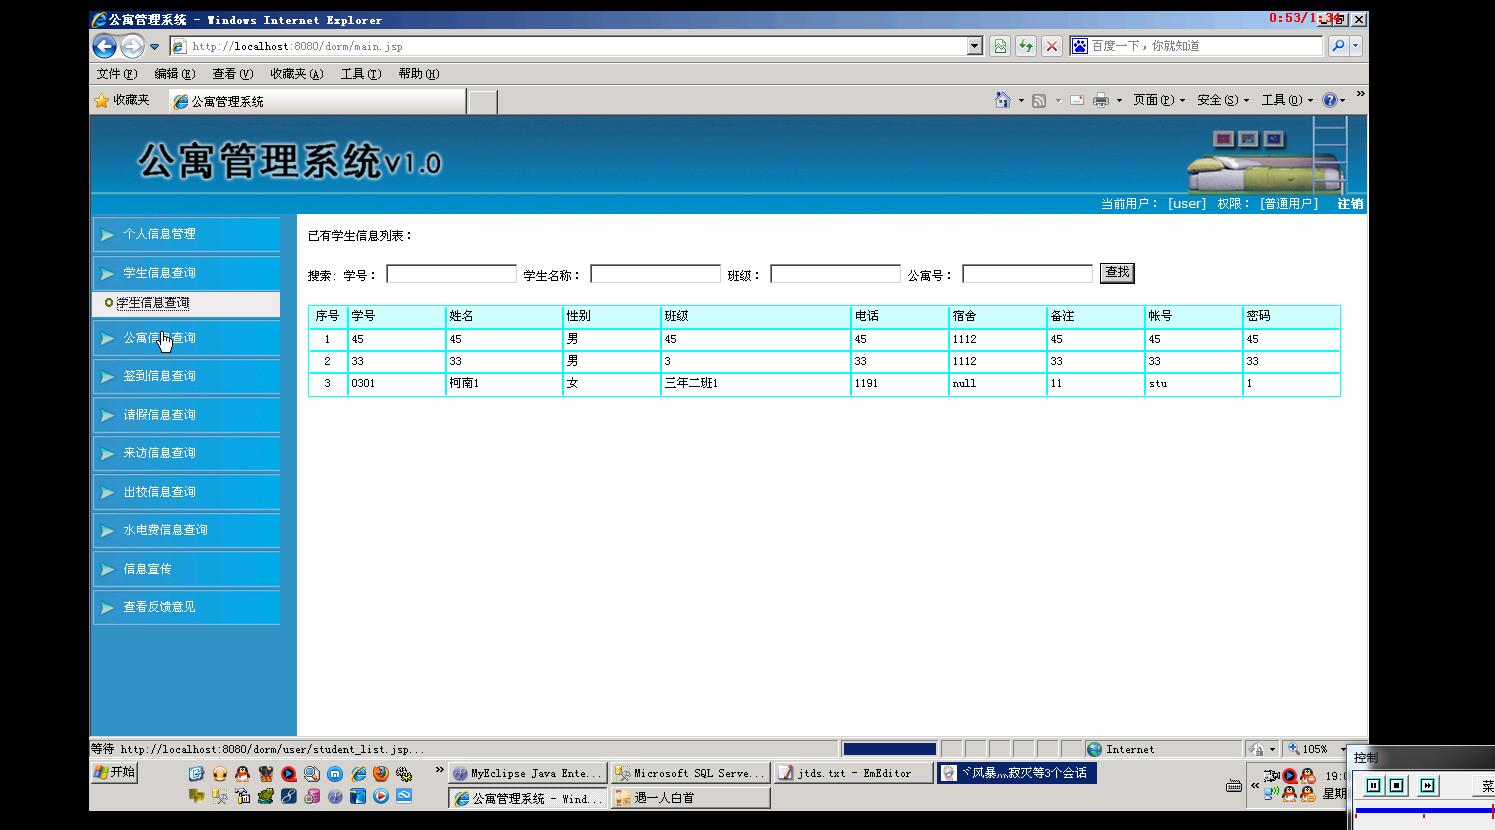Click 注销 logout link
Viewport: 1495px width, 830px height.
(1350, 204)
